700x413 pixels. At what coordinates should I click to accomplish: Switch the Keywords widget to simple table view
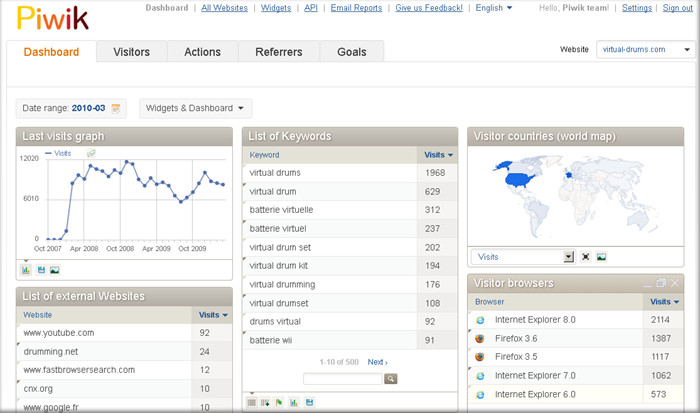[252, 402]
